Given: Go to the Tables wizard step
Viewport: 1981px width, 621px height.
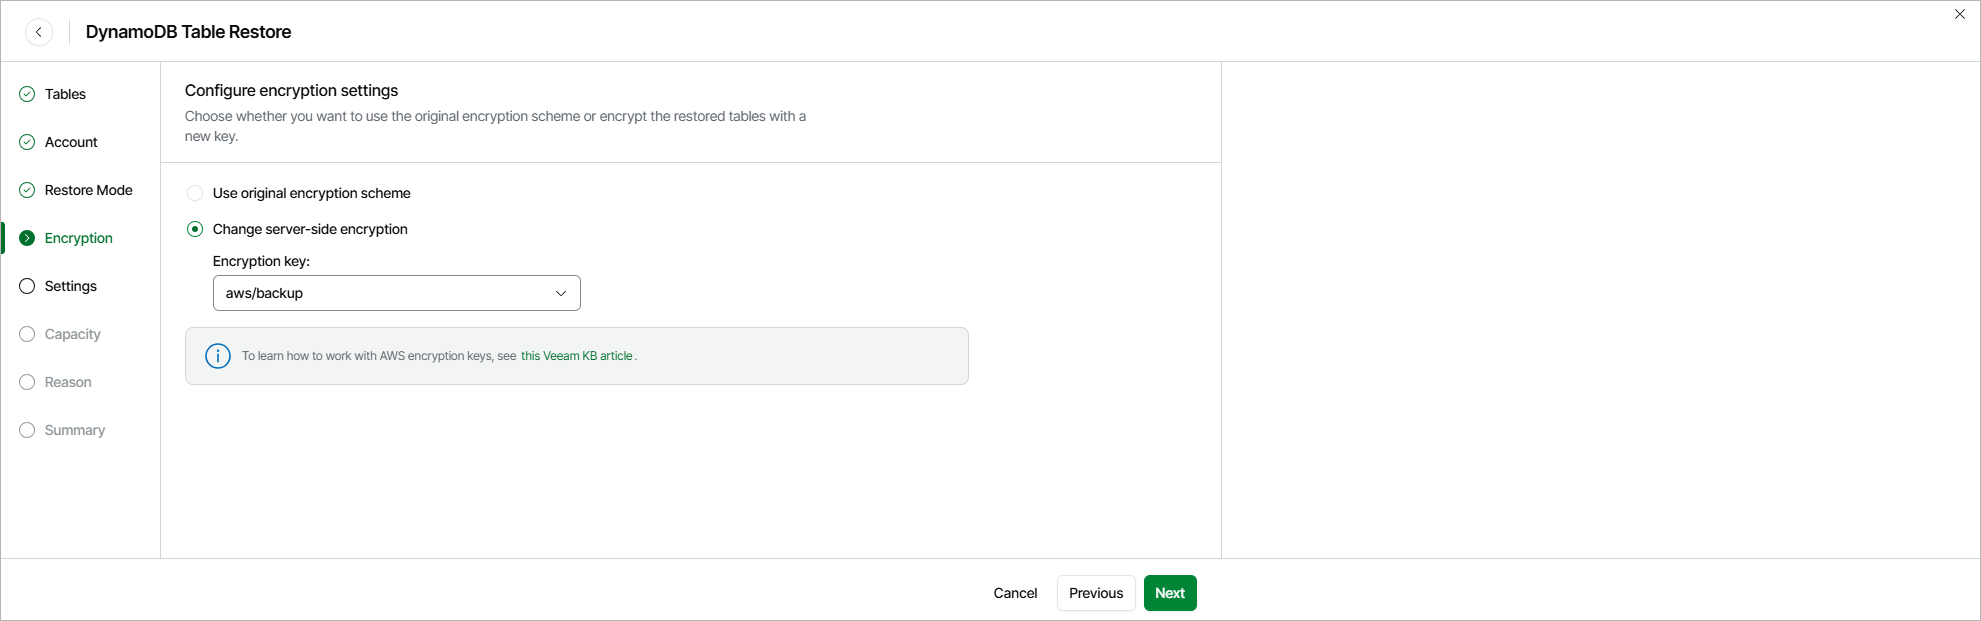Looking at the screenshot, I should click(65, 94).
